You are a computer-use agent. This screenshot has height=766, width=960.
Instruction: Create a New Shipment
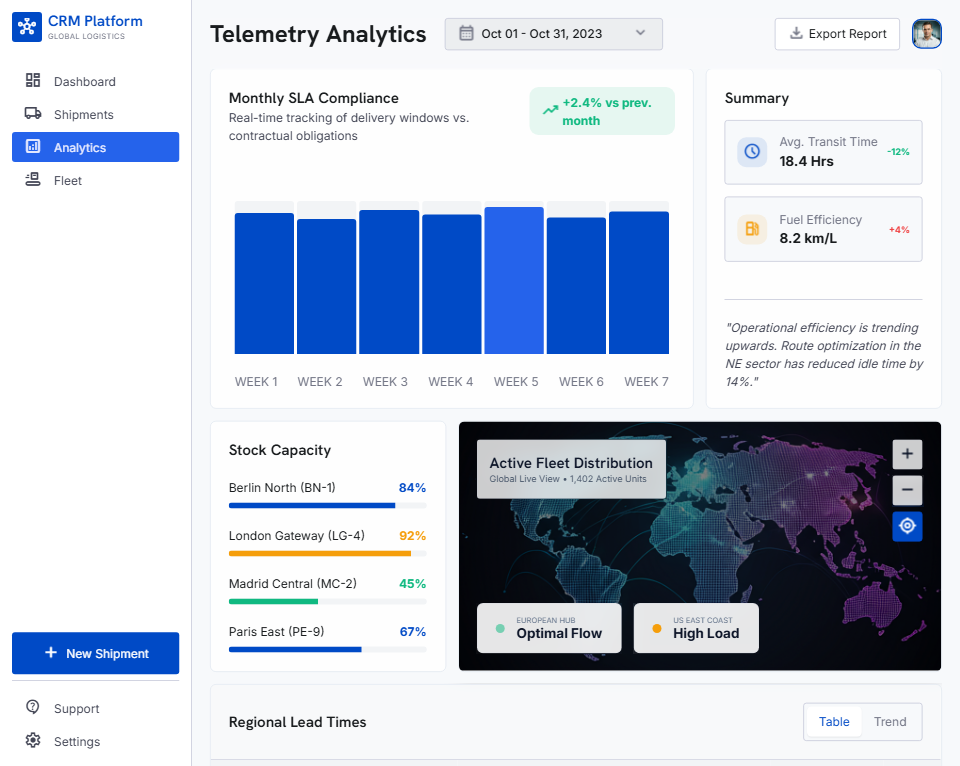click(x=96, y=653)
